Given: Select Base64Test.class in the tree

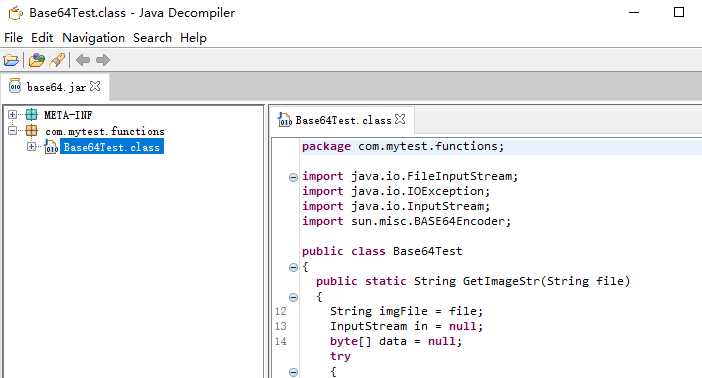Looking at the screenshot, I should (111, 147).
